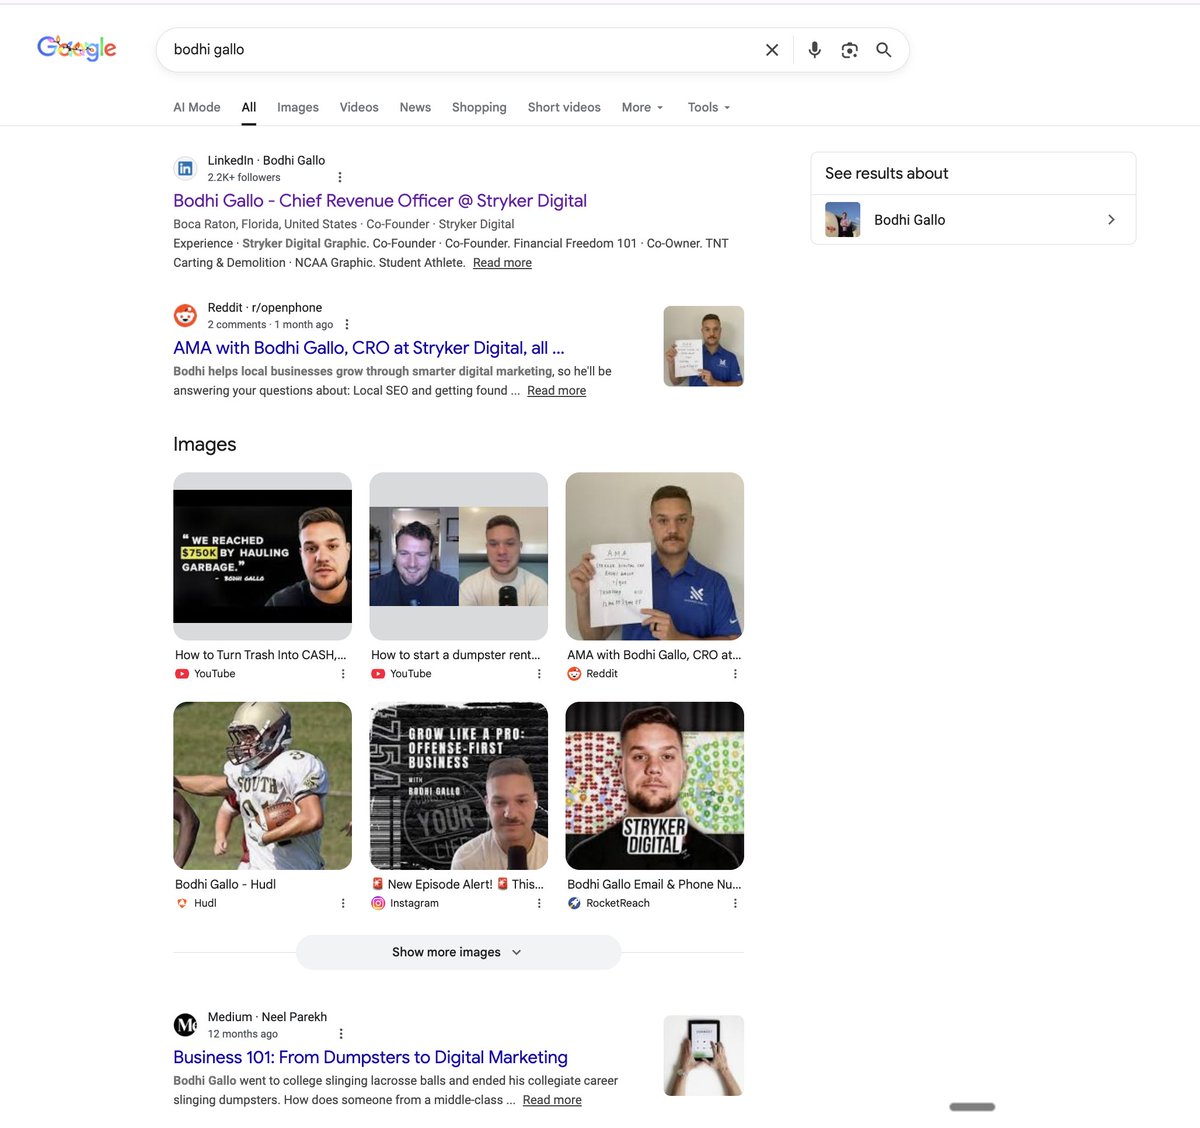The width and height of the screenshot is (1200, 1128).
Task: Open Bodhi Gallo Chief Revenue Officer LinkedIn link
Action: tap(380, 201)
